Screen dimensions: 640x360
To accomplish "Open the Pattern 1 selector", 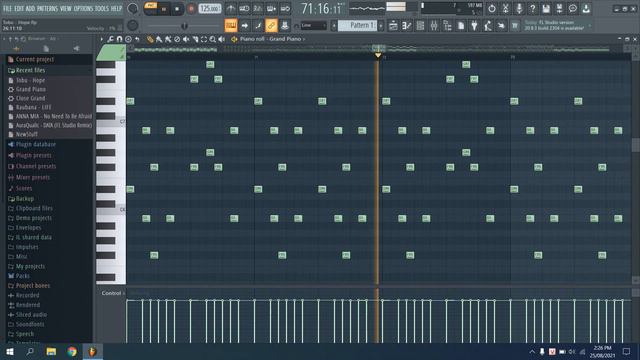I will pos(358,26).
